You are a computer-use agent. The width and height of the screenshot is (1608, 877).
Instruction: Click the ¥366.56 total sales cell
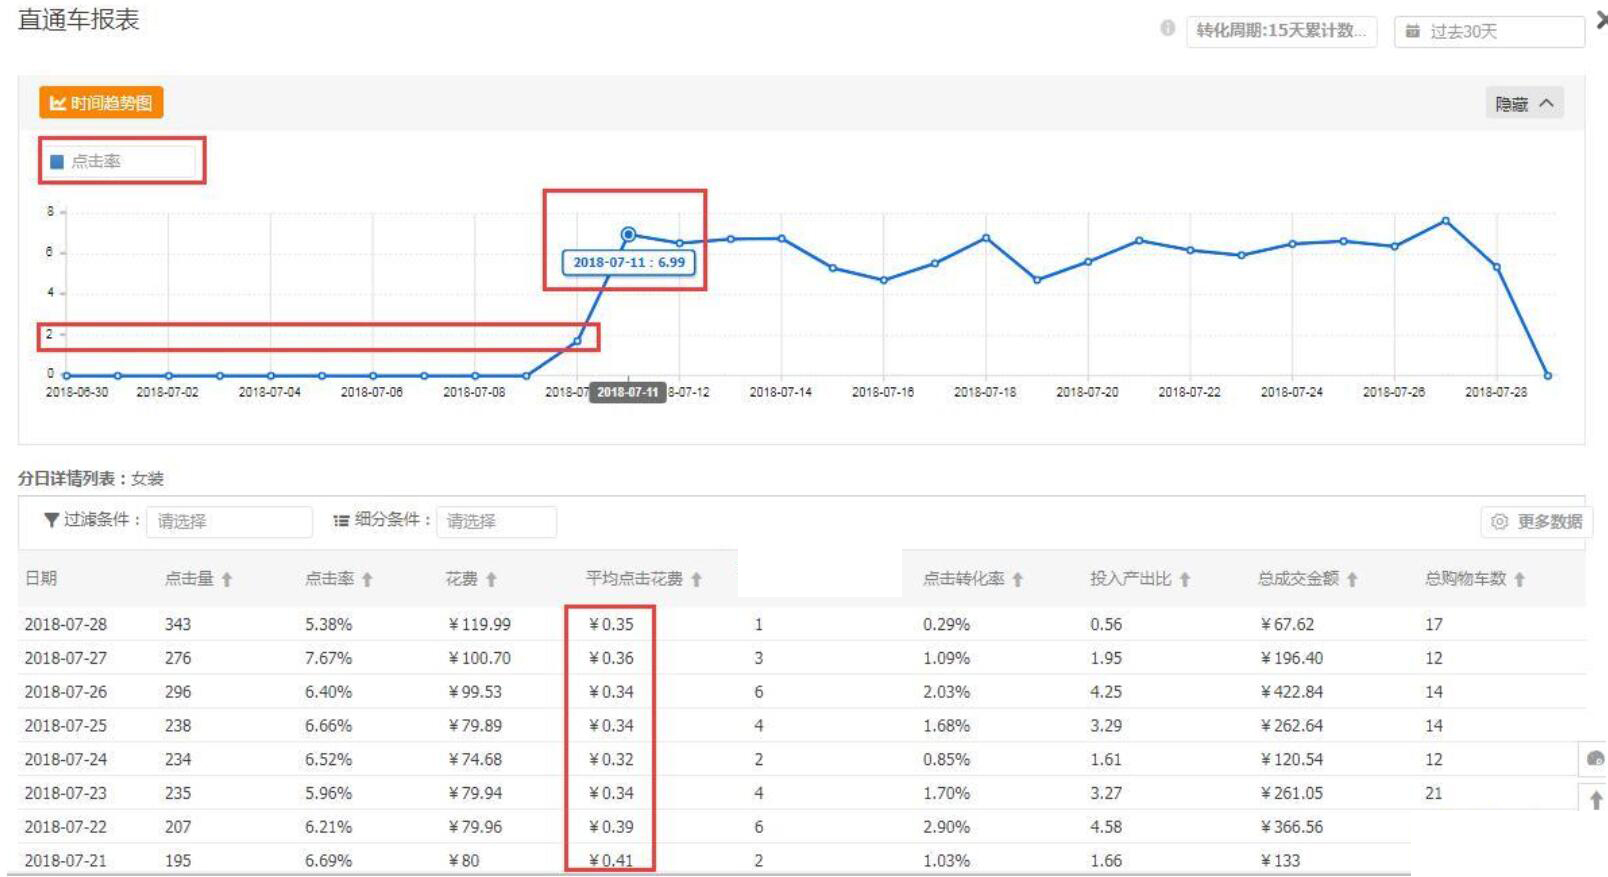1292,827
